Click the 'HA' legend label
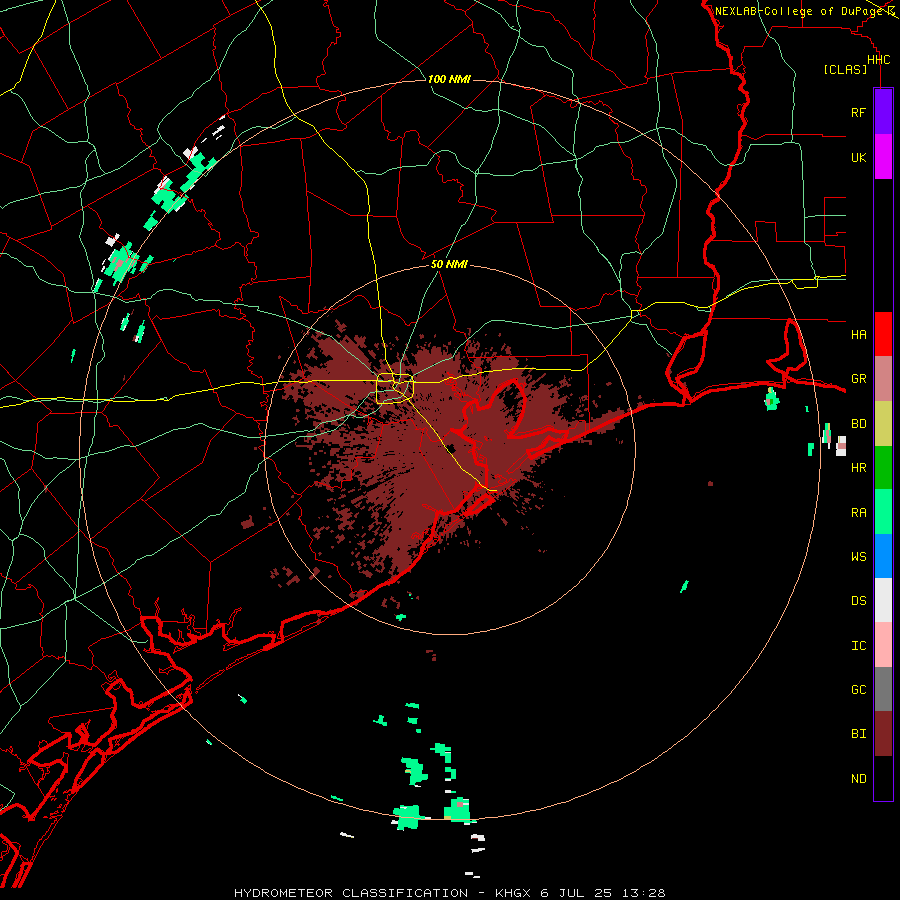This screenshot has height=900, width=900. [x=858, y=335]
